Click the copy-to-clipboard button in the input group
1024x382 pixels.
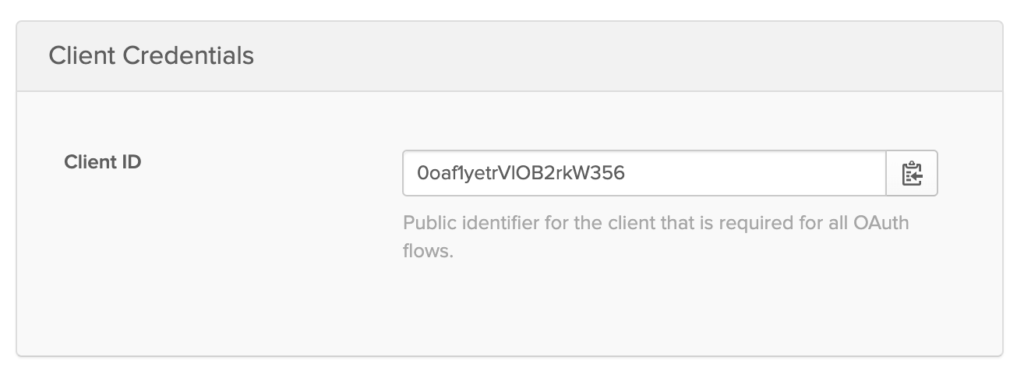point(912,173)
